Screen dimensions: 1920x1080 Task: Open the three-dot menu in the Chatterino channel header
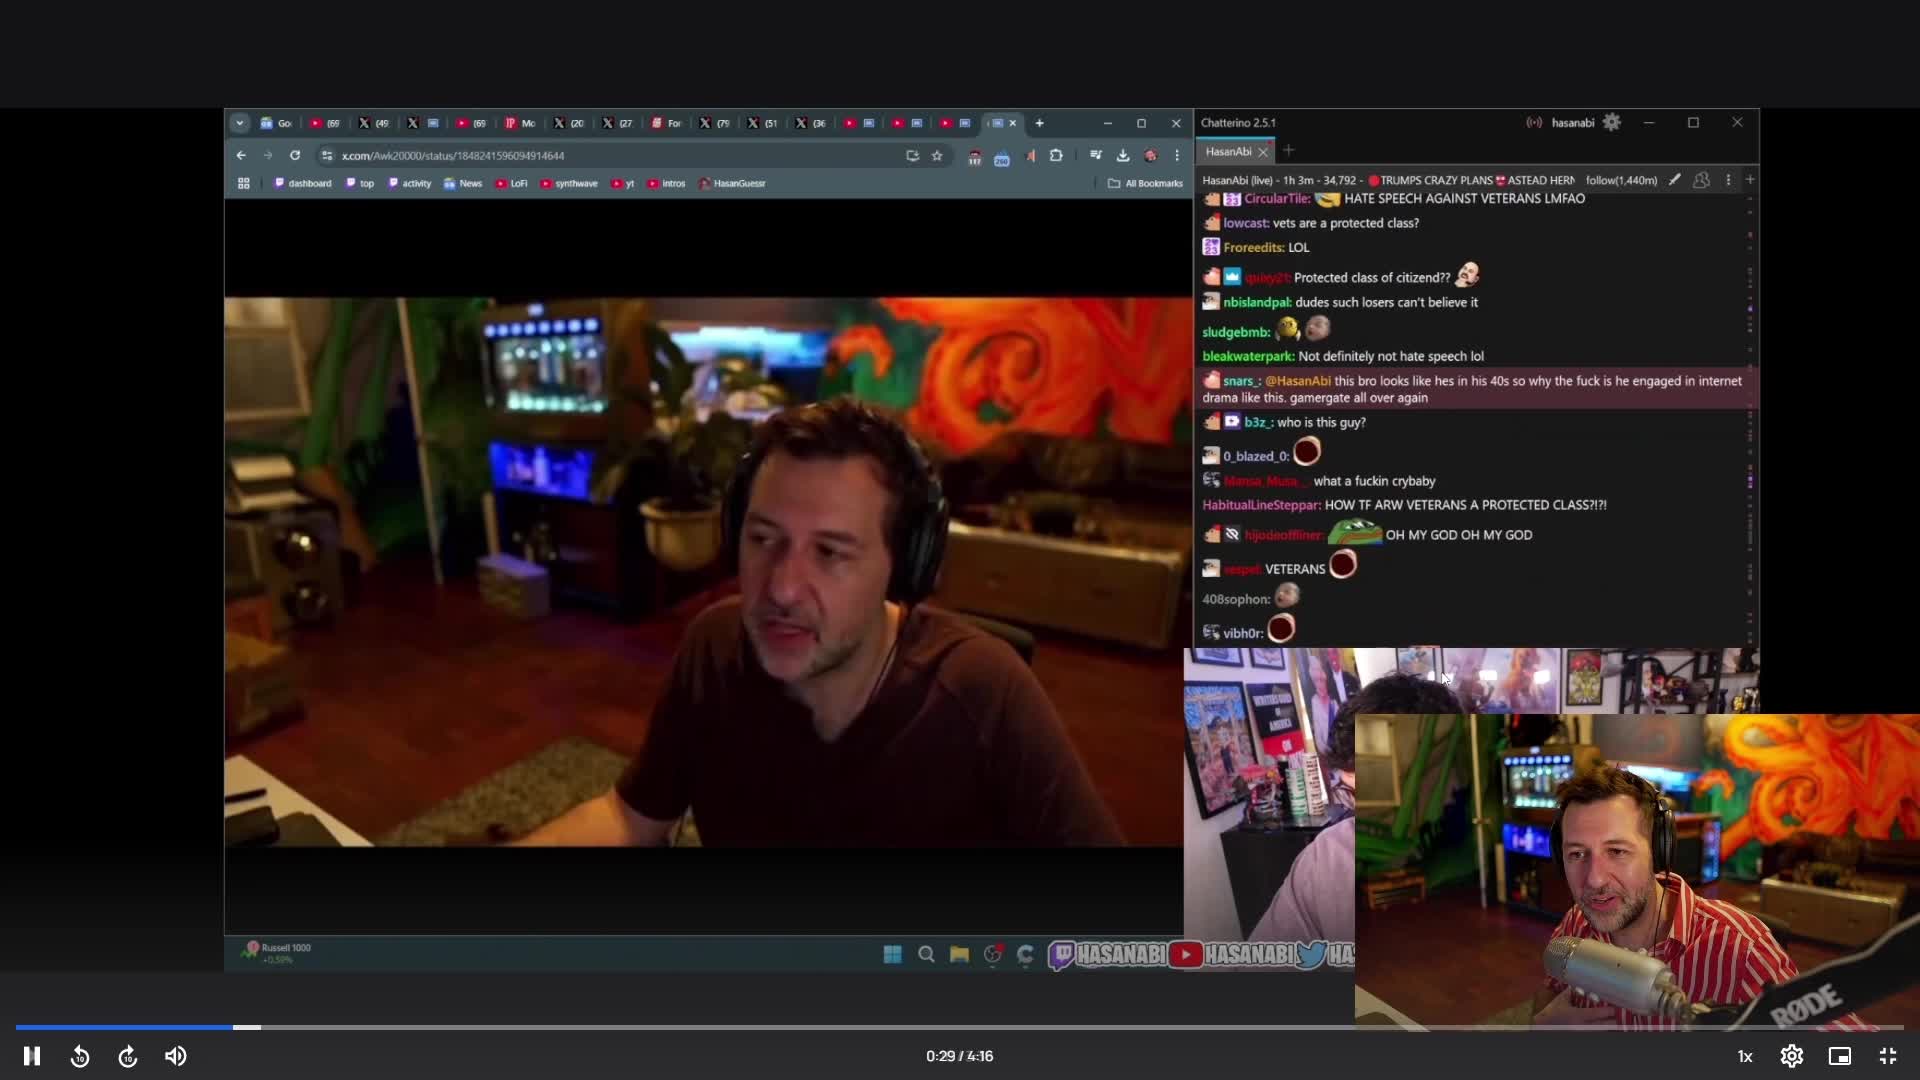tap(1729, 181)
